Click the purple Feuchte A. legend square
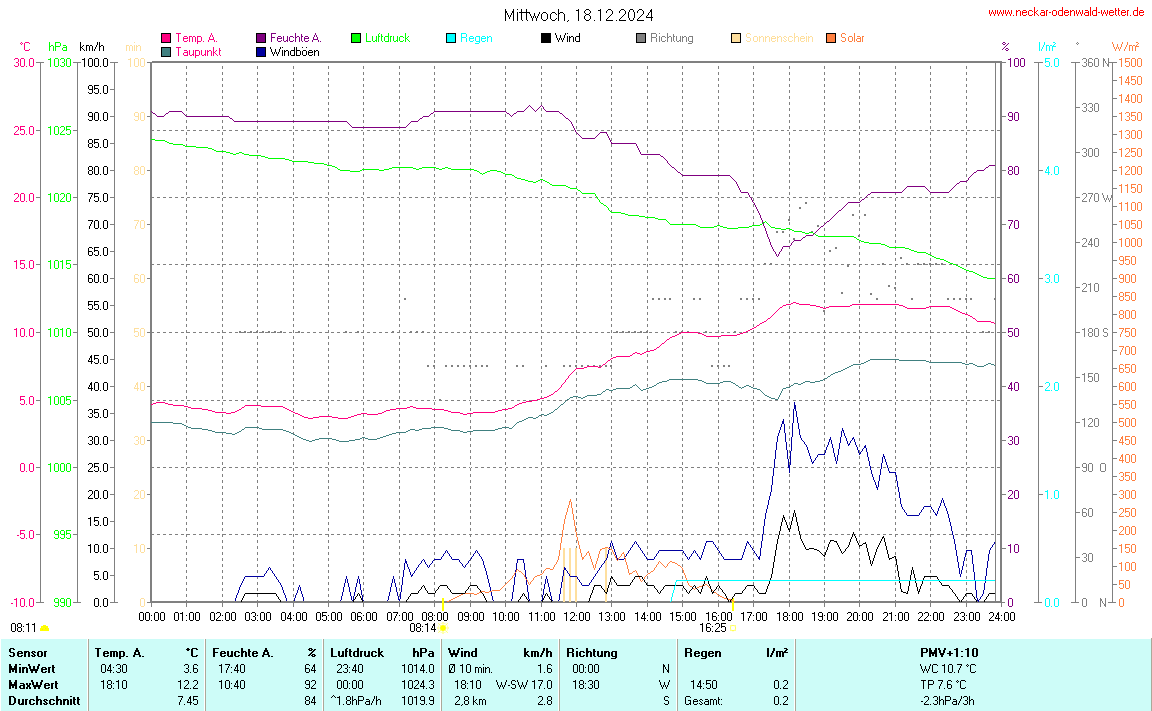The image size is (1152, 711). (261, 39)
